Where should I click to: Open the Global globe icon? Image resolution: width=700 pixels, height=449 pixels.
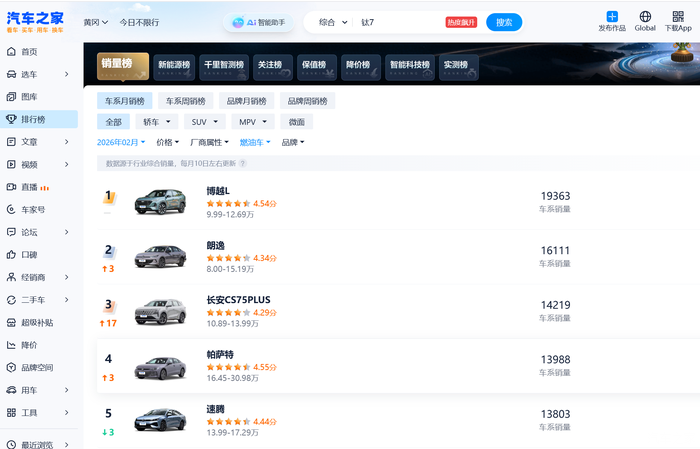pyautogui.click(x=645, y=17)
